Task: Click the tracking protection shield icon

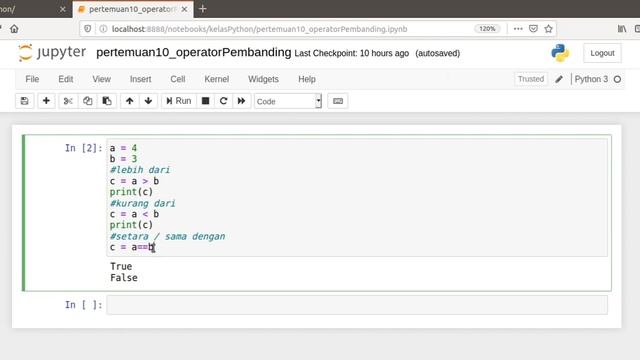Action: pos(88,29)
